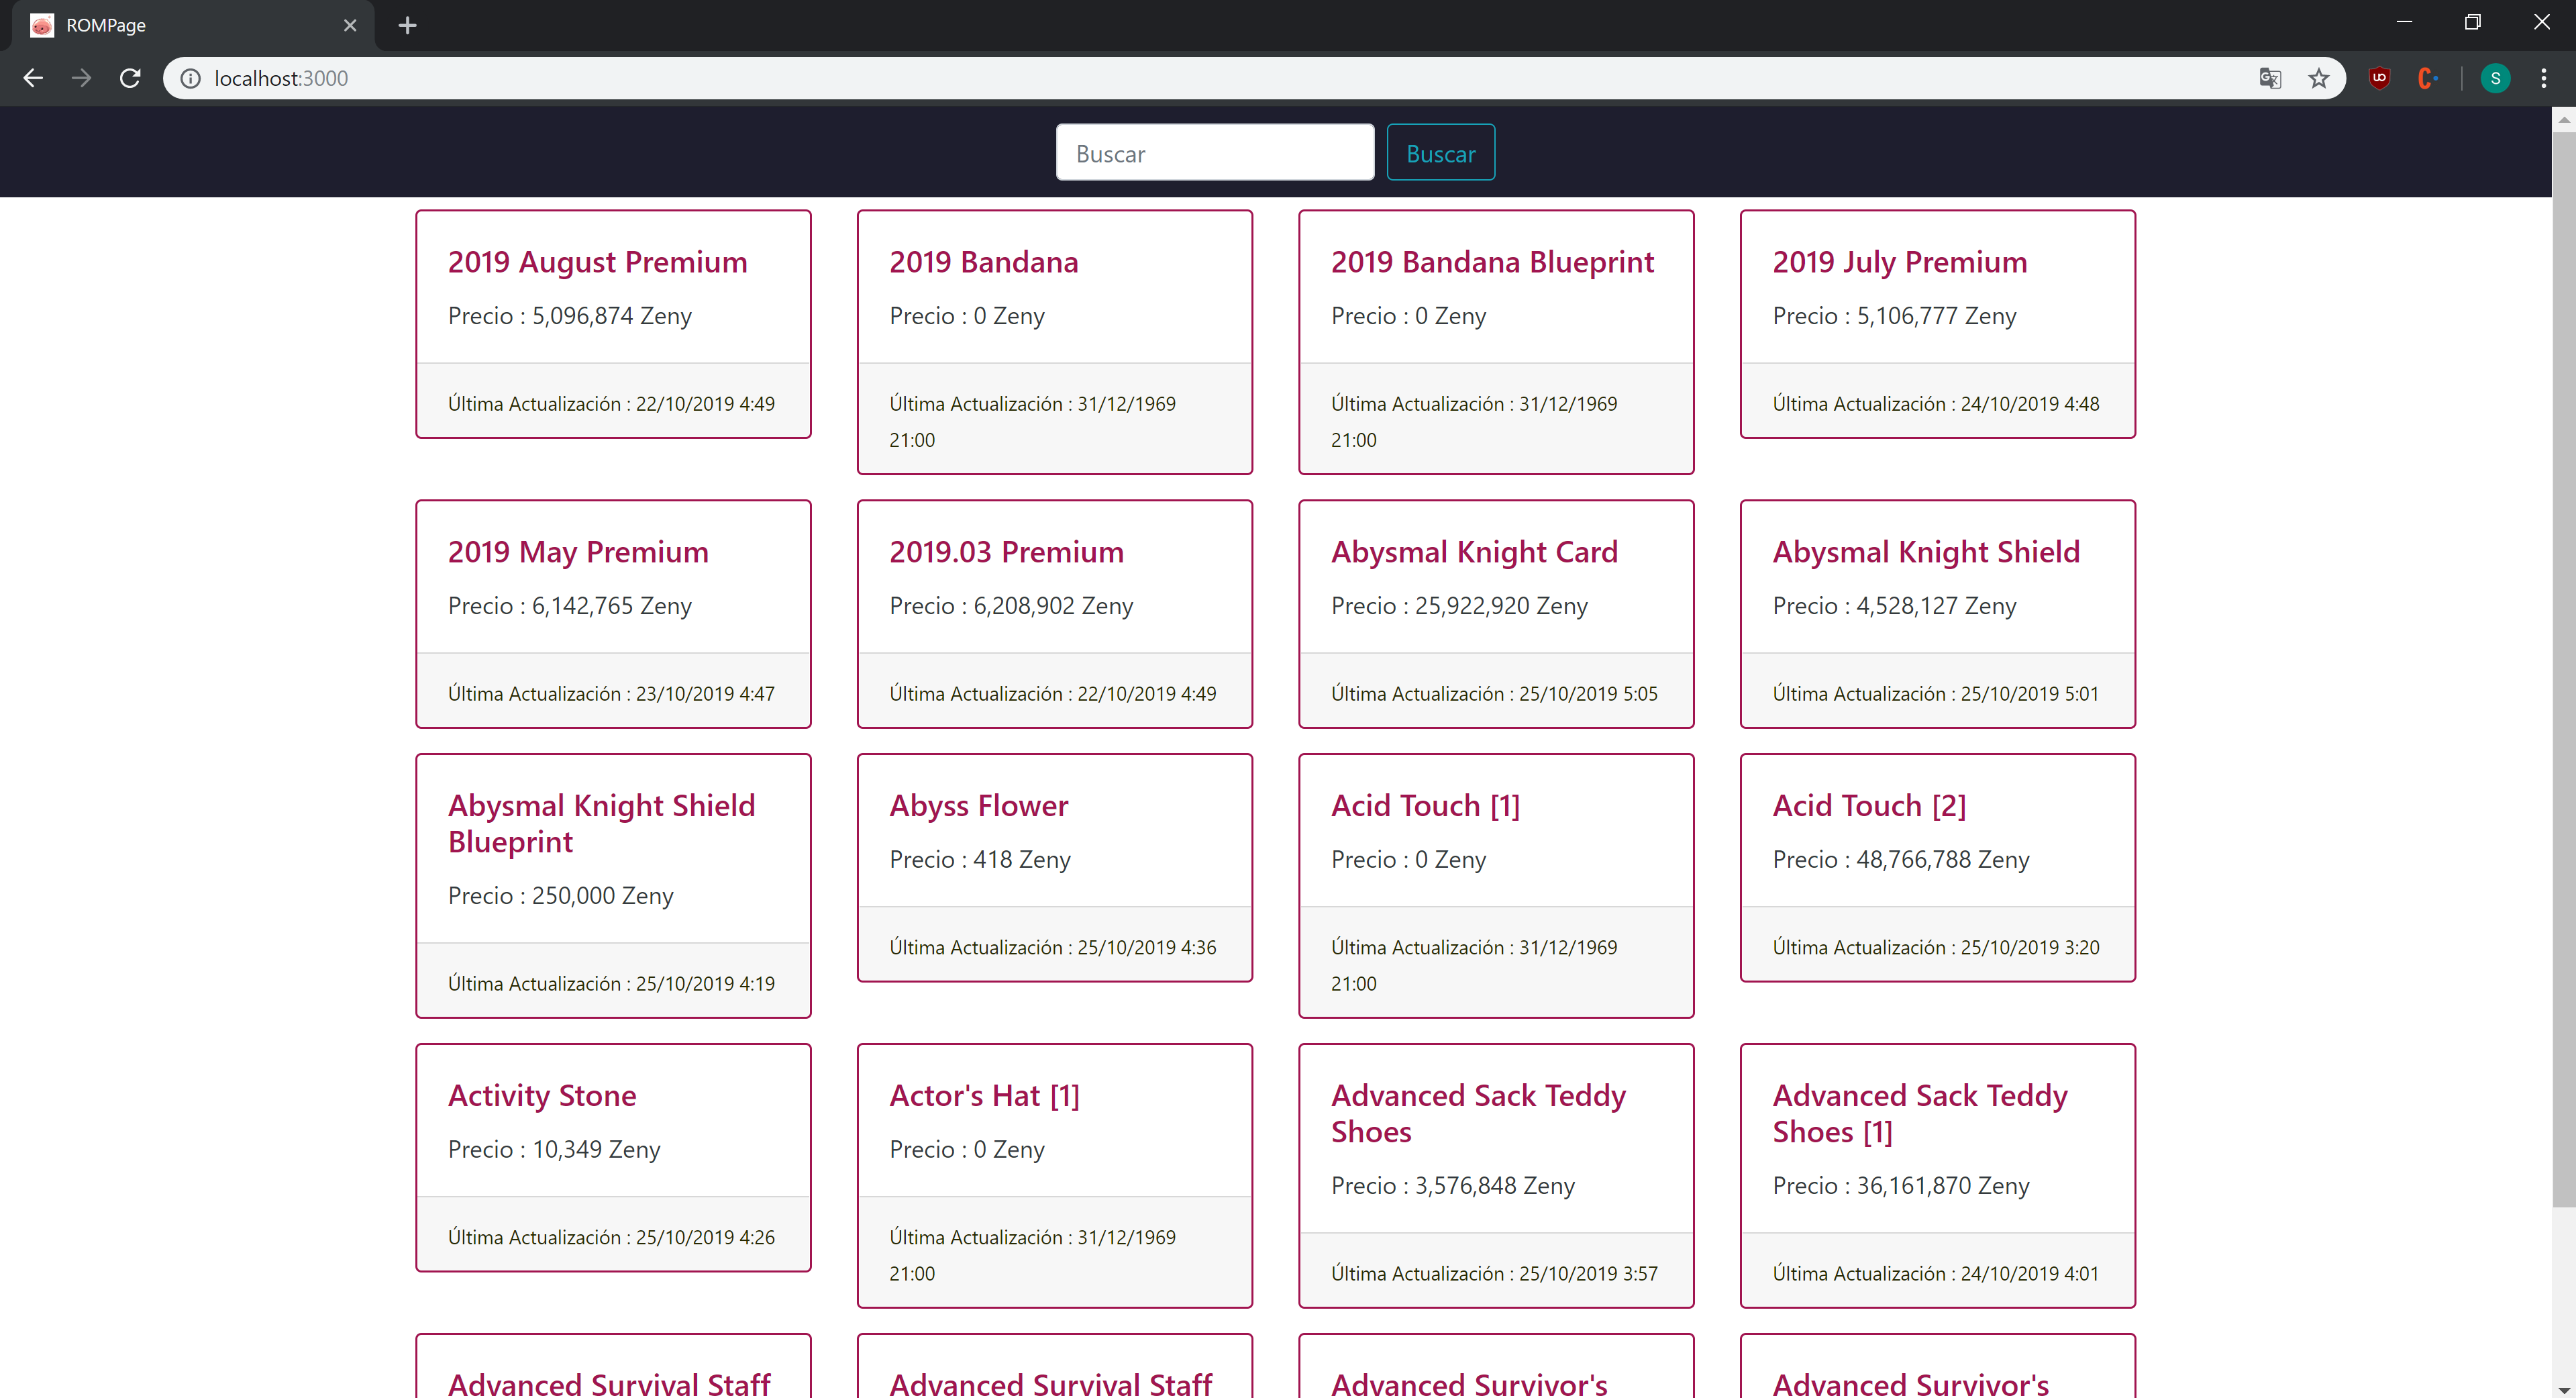Close the ROMPage tab
Image resolution: width=2576 pixels, height=1398 pixels.
350,25
